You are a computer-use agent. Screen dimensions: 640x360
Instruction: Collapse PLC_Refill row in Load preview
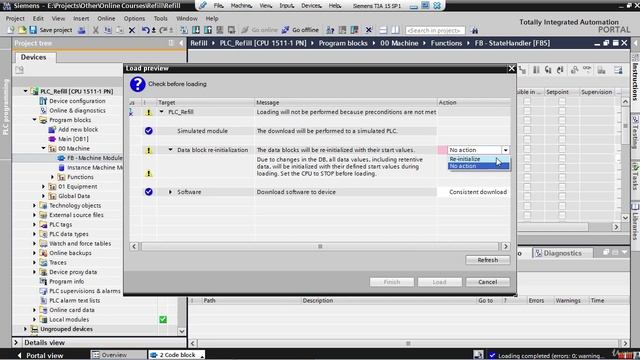coord(162,111)
